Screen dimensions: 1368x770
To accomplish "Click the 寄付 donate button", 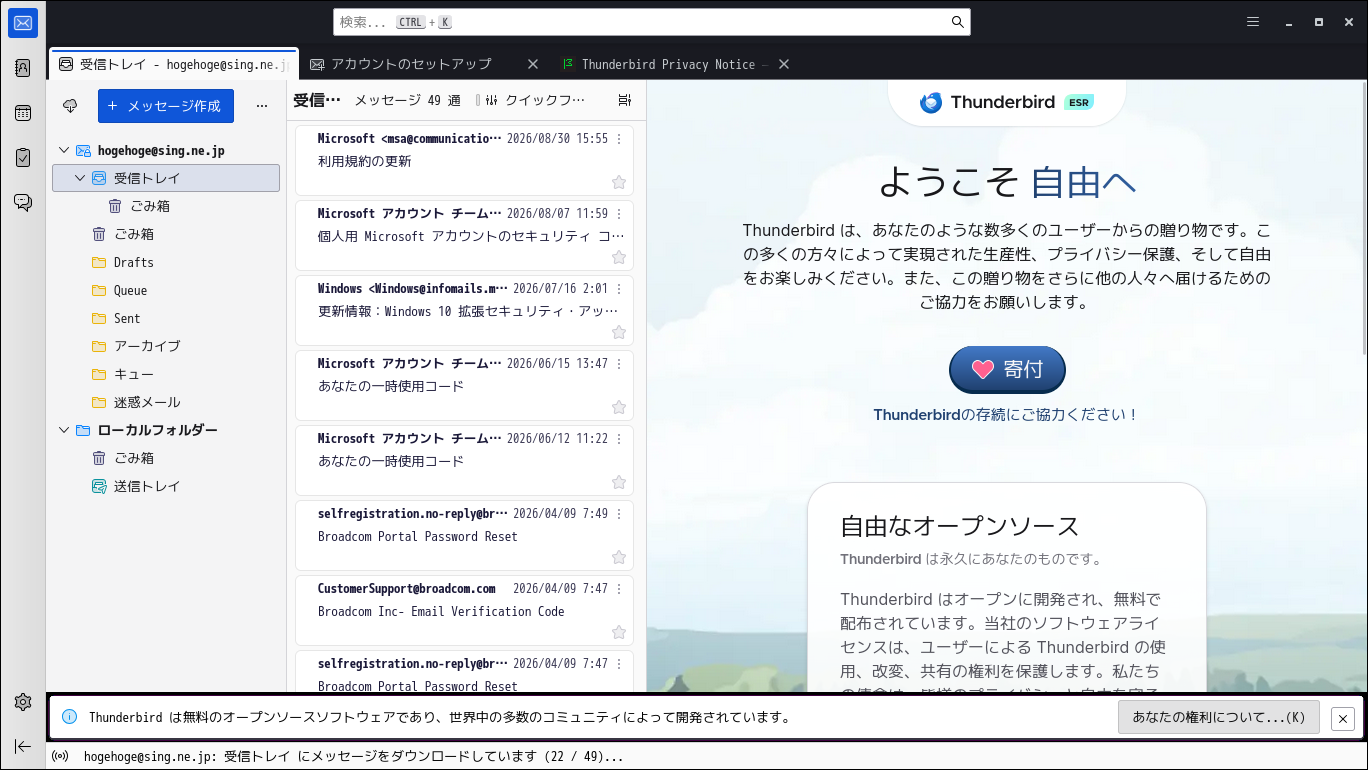I will pyautogui.click(x=1007, y=369).
